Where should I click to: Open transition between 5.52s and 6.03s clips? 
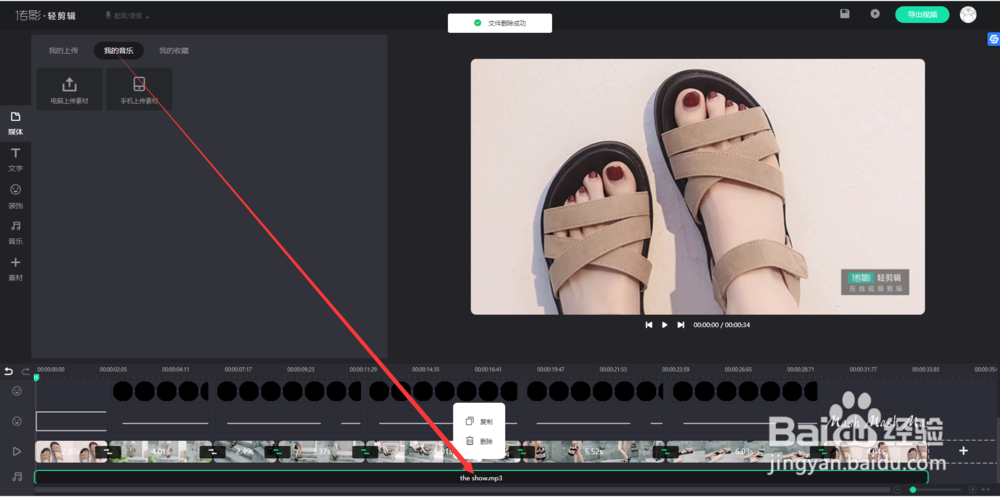pyautogui.click(x=665, y=452)
